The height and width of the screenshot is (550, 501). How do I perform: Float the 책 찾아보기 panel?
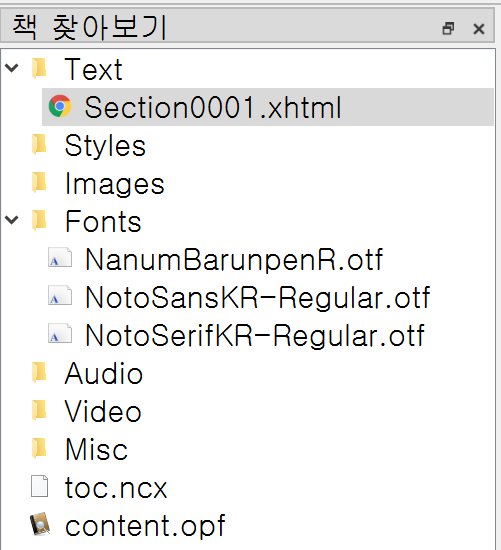pos(448,28)
